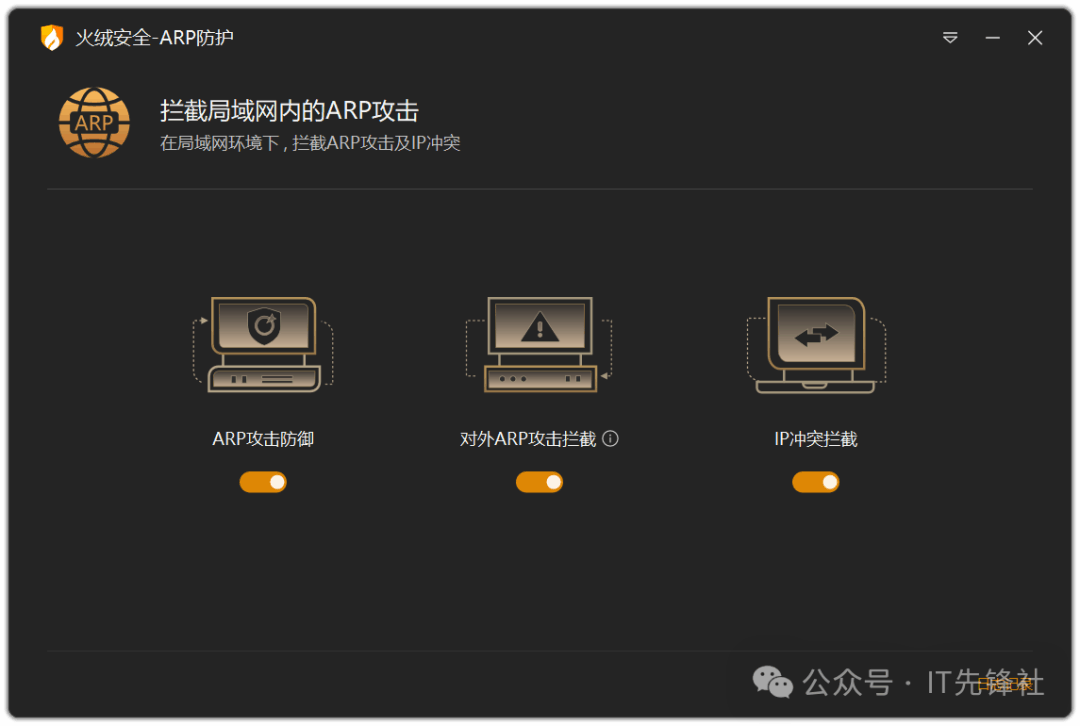Click the info icon beside 对外ARP攻击拦截
This screenshot has height=726, width=1080.
tap(610, 439)
